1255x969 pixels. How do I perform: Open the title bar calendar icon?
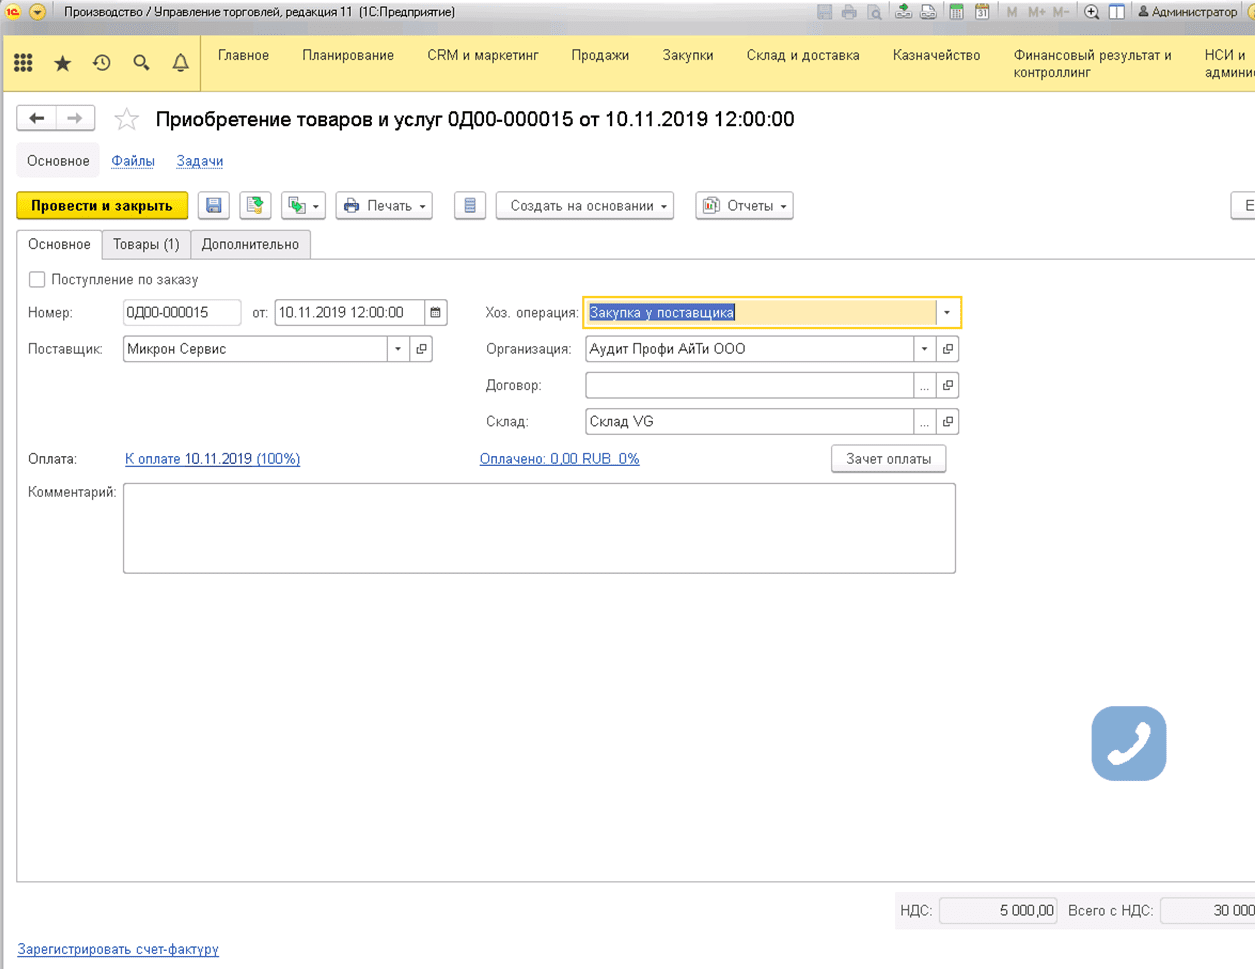click(x=982, y=12)
